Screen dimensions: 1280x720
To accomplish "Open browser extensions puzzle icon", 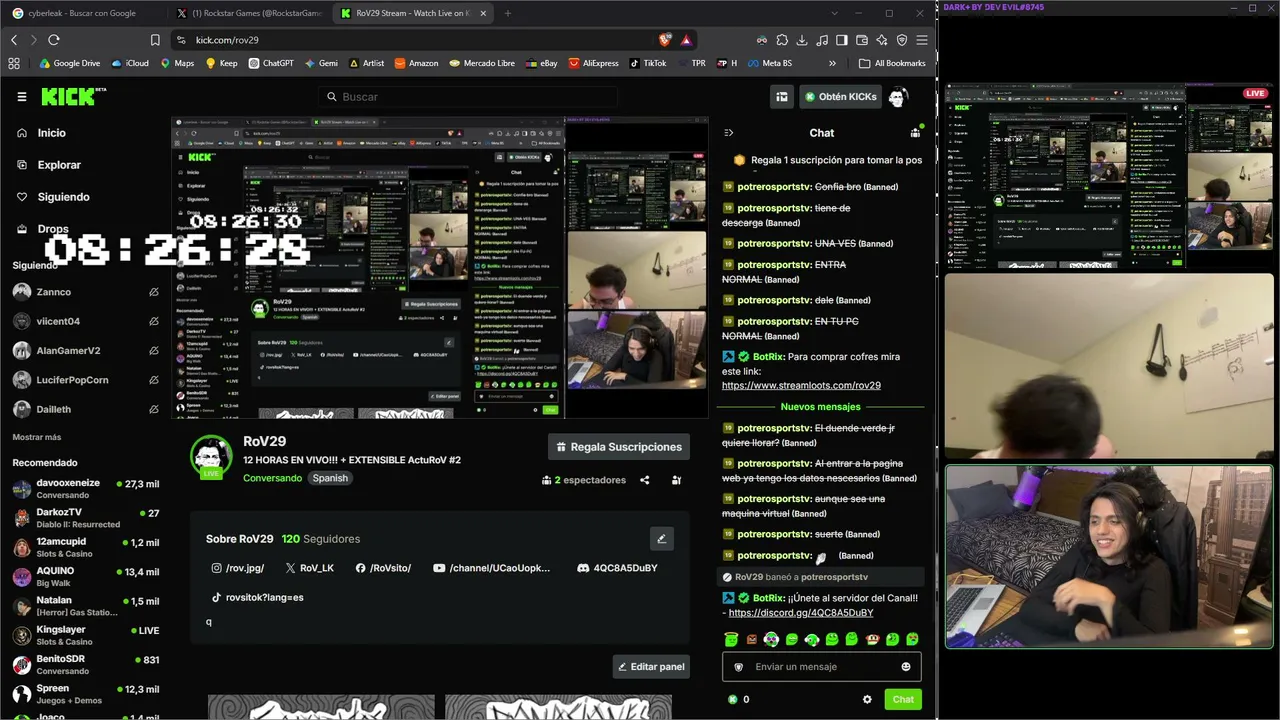I will (x=782, y=40).
